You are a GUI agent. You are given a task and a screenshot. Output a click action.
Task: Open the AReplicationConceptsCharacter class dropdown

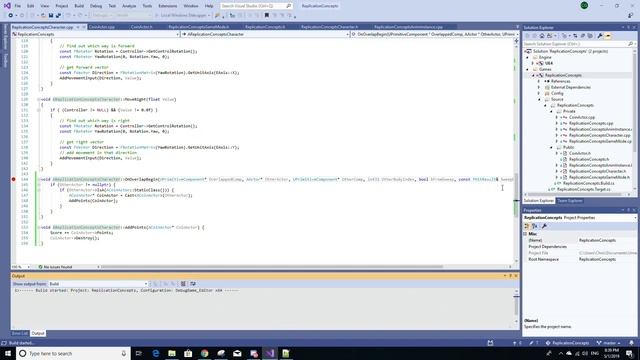(x=265, y=34)
